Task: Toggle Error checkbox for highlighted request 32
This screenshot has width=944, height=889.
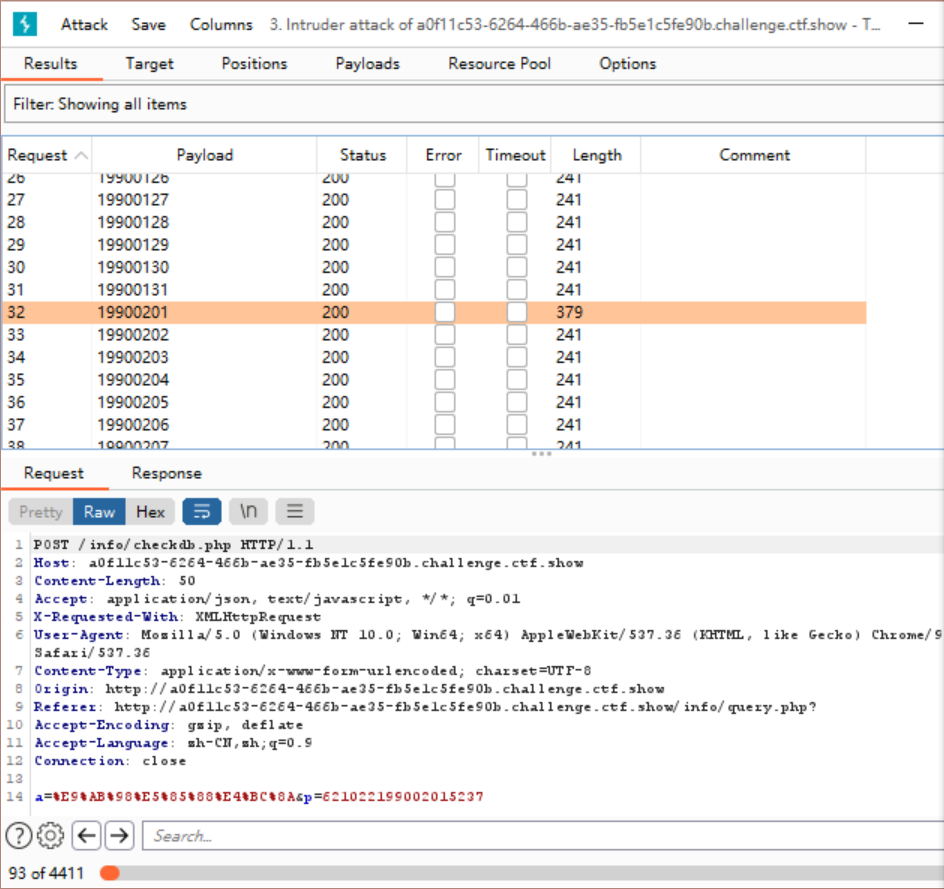Action: tap(445, 312)
